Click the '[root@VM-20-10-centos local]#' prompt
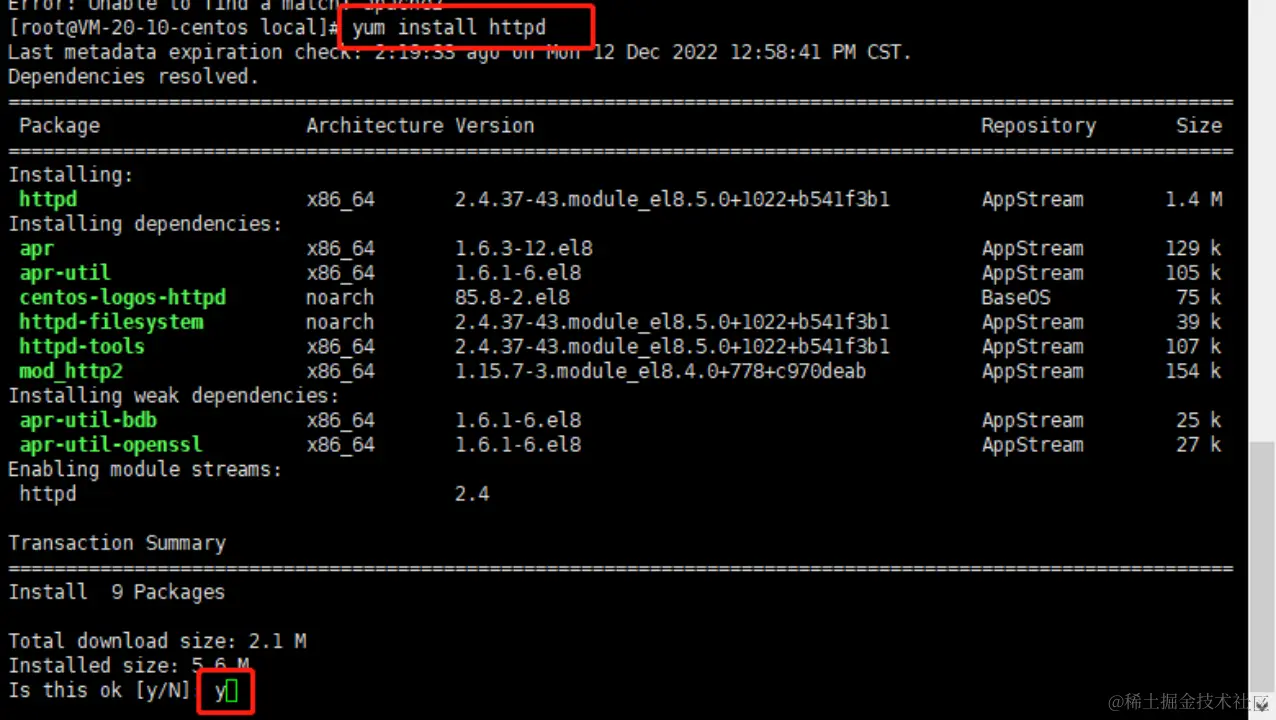Viewport: 1276px width, 720px height. (174, 28)
